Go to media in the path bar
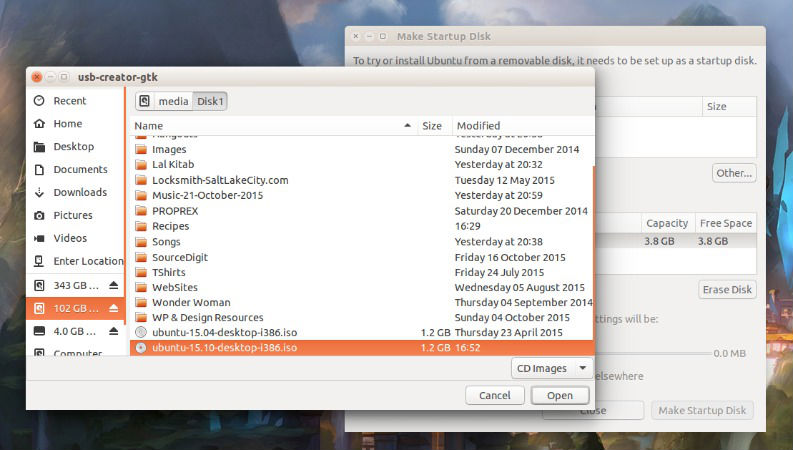The image size is (793, 450). 173,101
